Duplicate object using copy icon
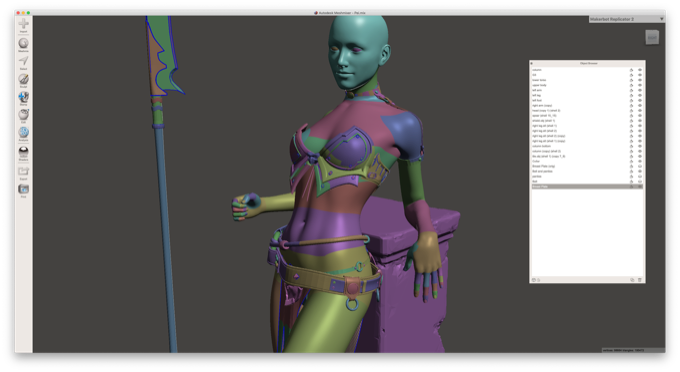The image size is (680, 372). point(632,280)
